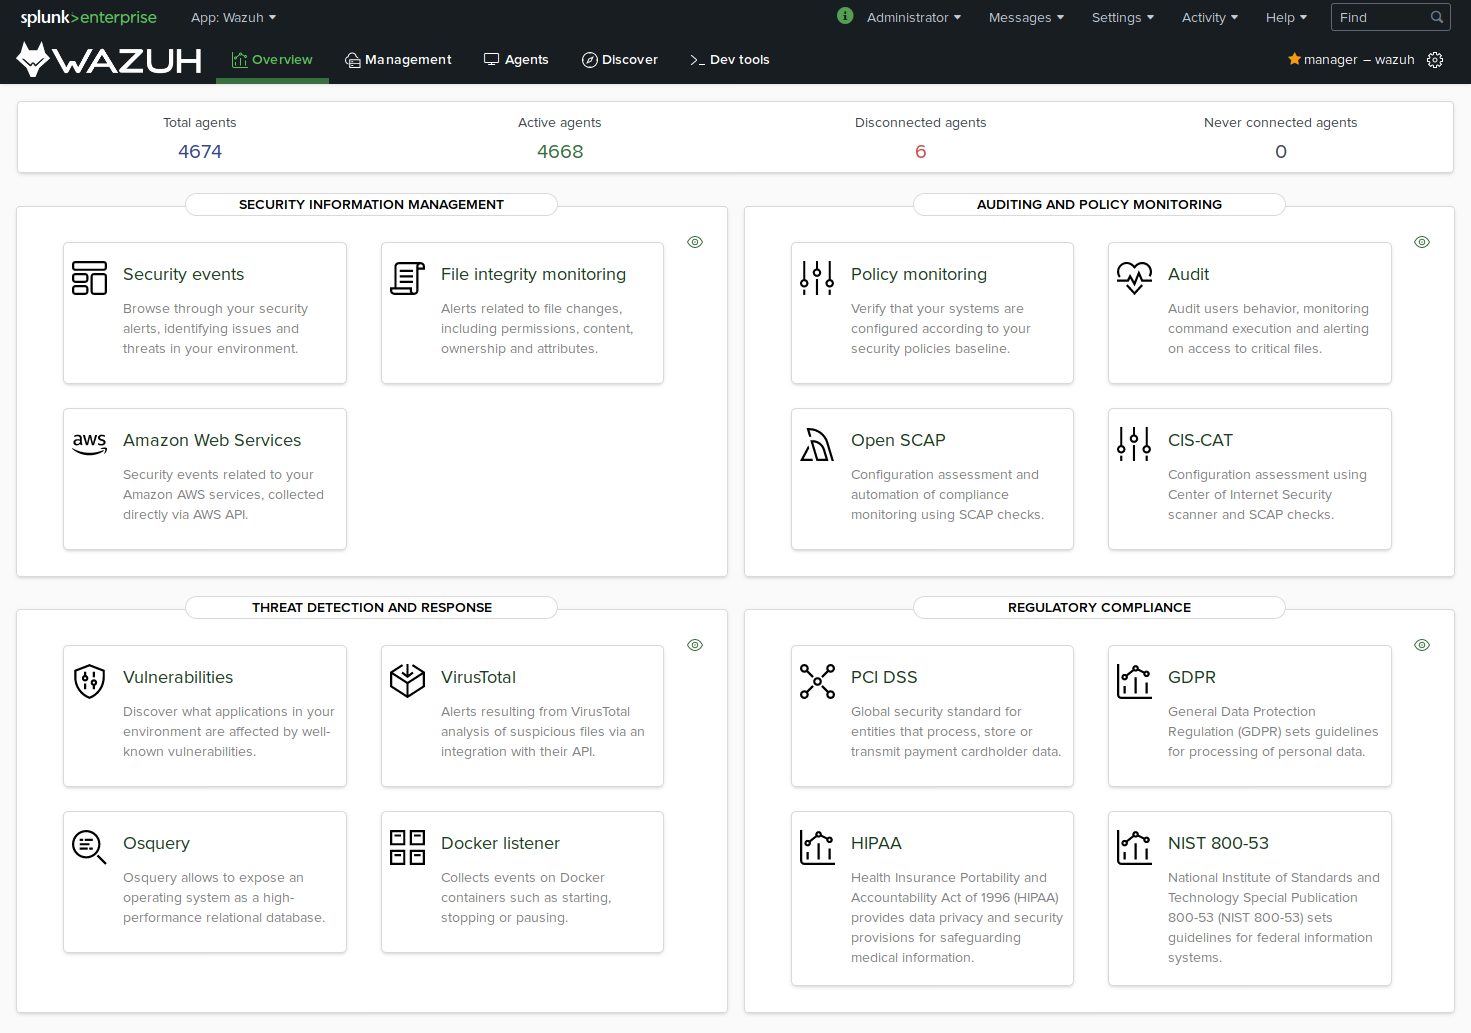Screen dimensions: 1471x1033
Task: Select the Amazon Web Services aws icon
Action: (90, 443)
